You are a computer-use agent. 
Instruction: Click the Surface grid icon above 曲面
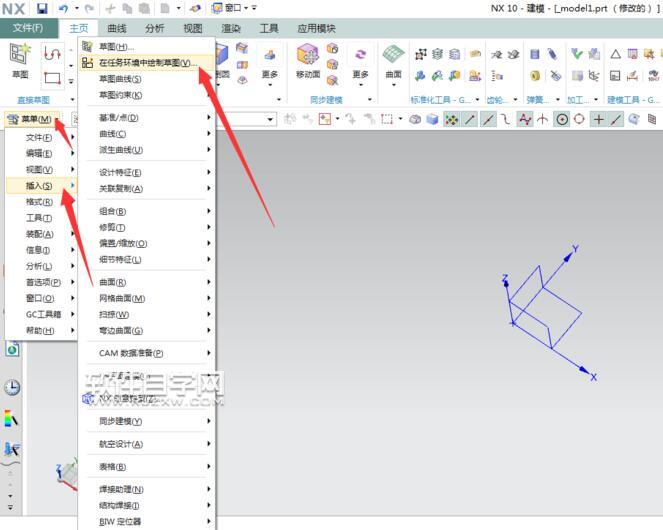pyautogui.click(x=393, y=54)
